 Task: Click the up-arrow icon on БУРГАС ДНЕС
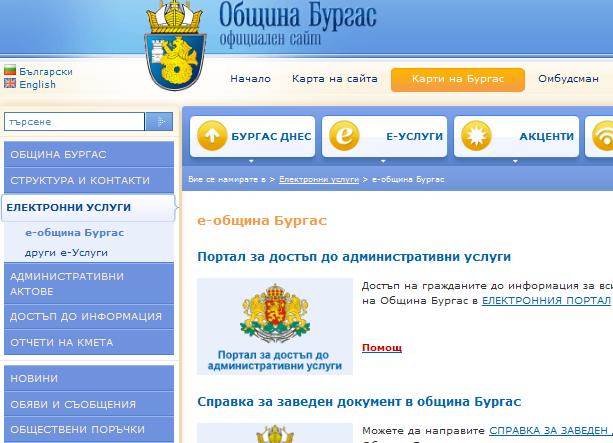click(x=212, y=136)
